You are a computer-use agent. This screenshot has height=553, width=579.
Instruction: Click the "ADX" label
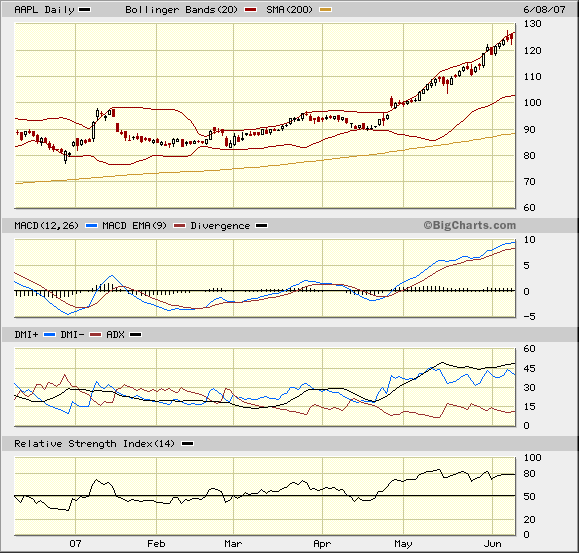(x=115, y=334)
